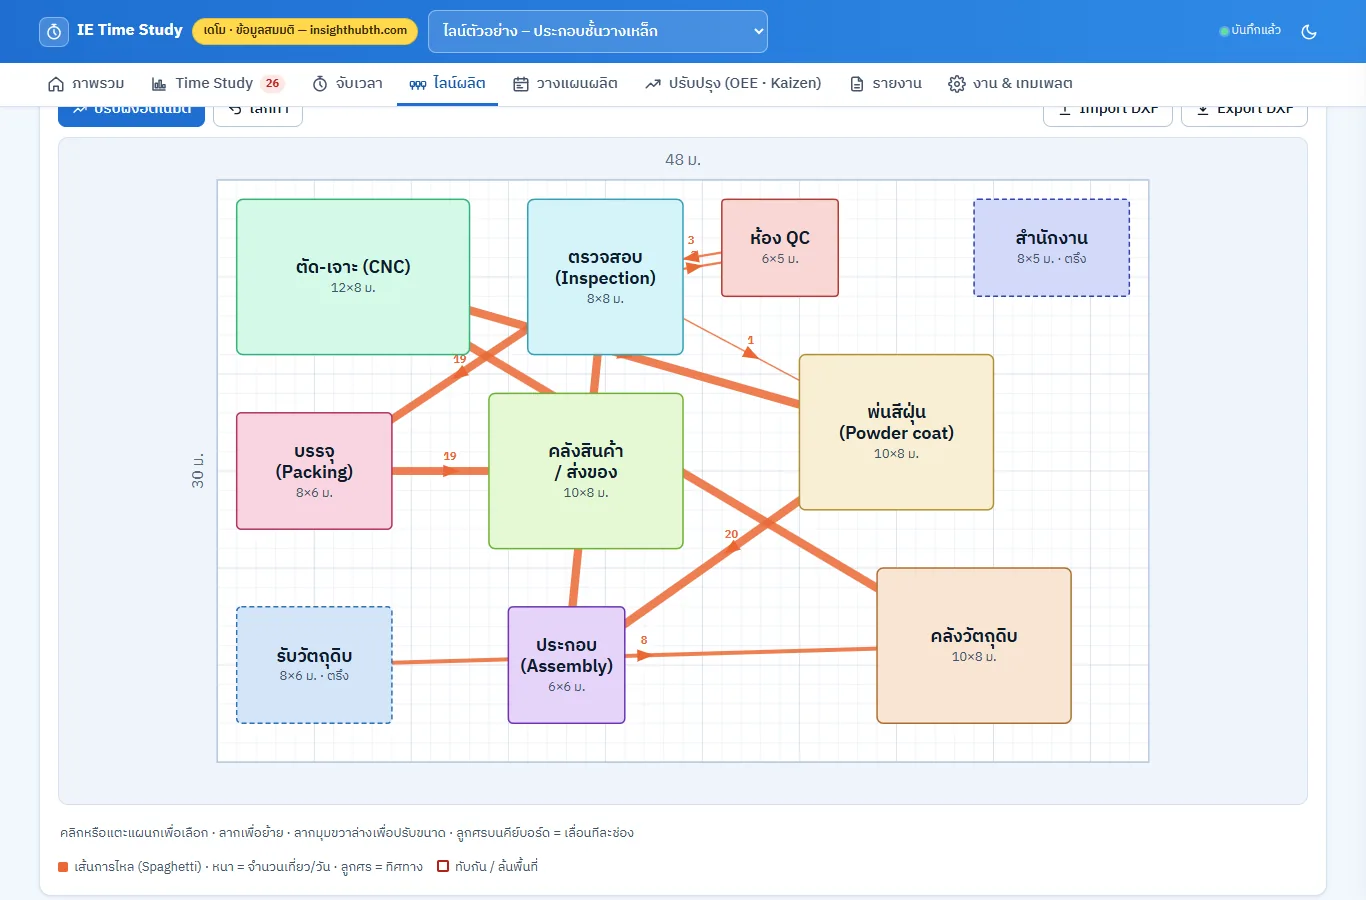
Task: Open the production line selector dropdown
Action: (x=597, y=31)
